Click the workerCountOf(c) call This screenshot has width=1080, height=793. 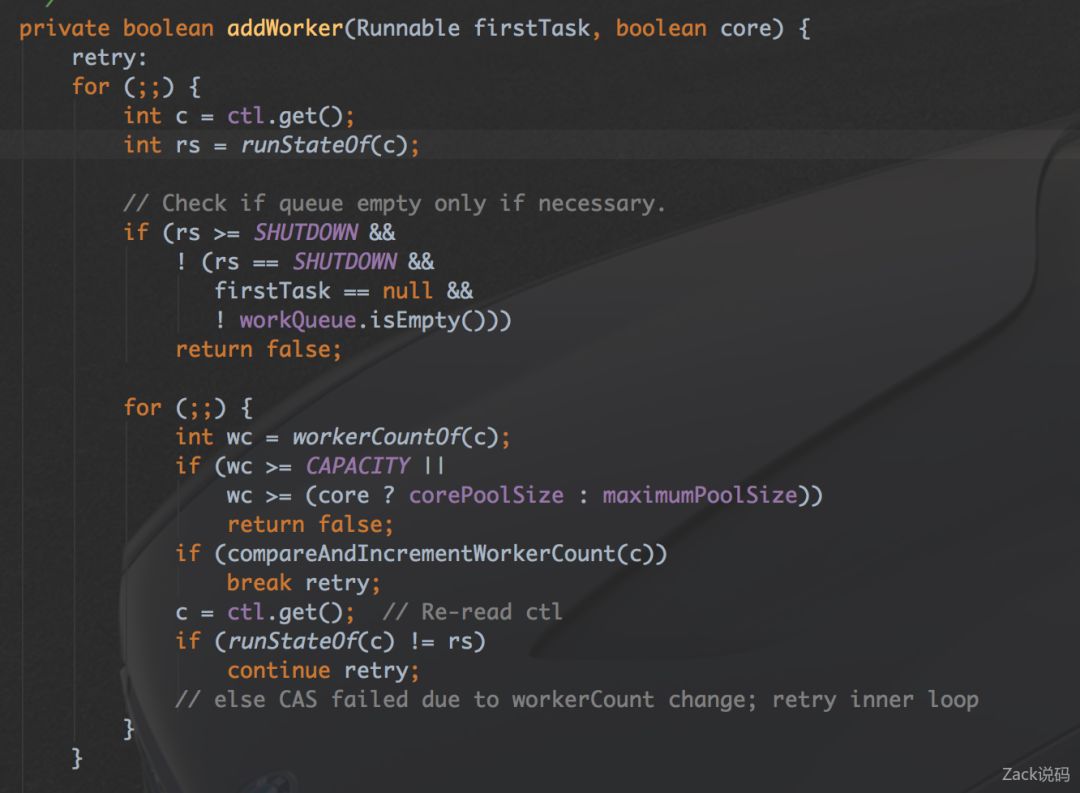[x=395, y=437]
